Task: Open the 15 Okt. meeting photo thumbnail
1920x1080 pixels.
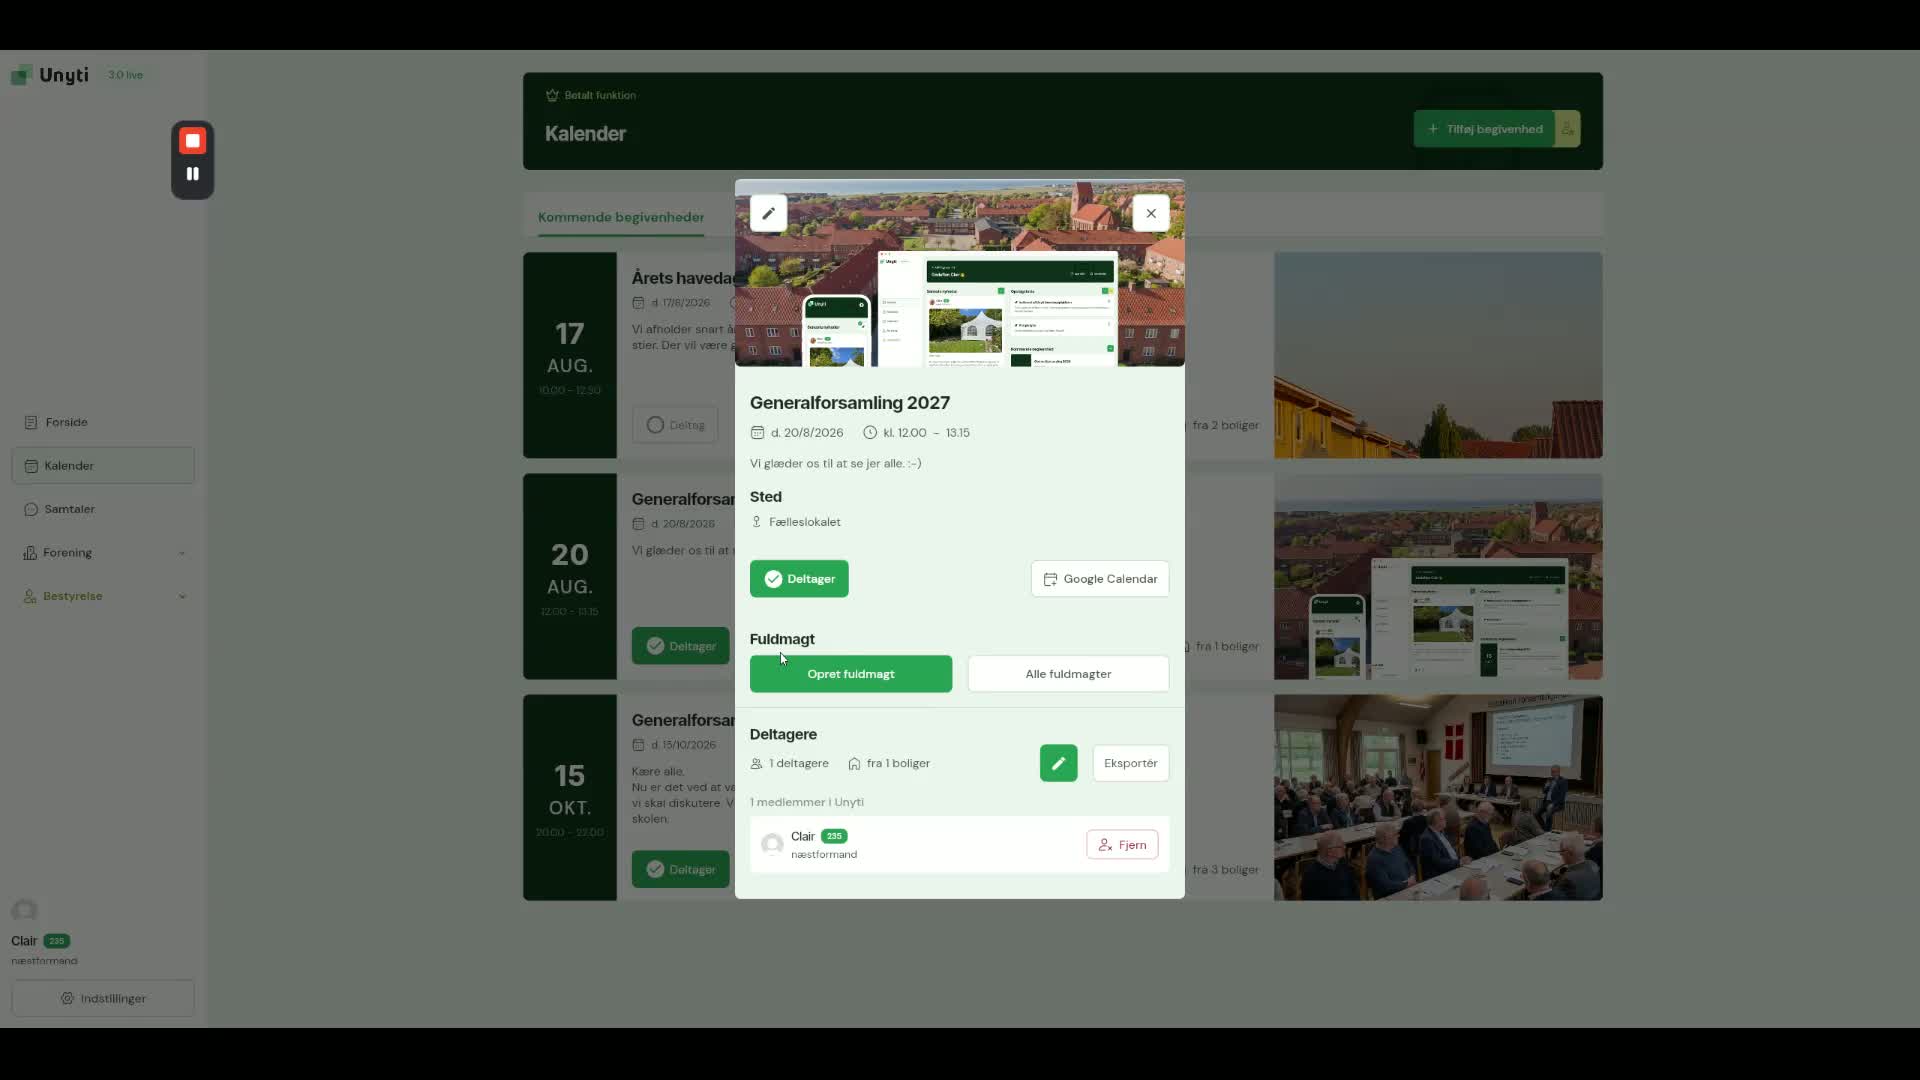Action: (x=1438, y=797)
